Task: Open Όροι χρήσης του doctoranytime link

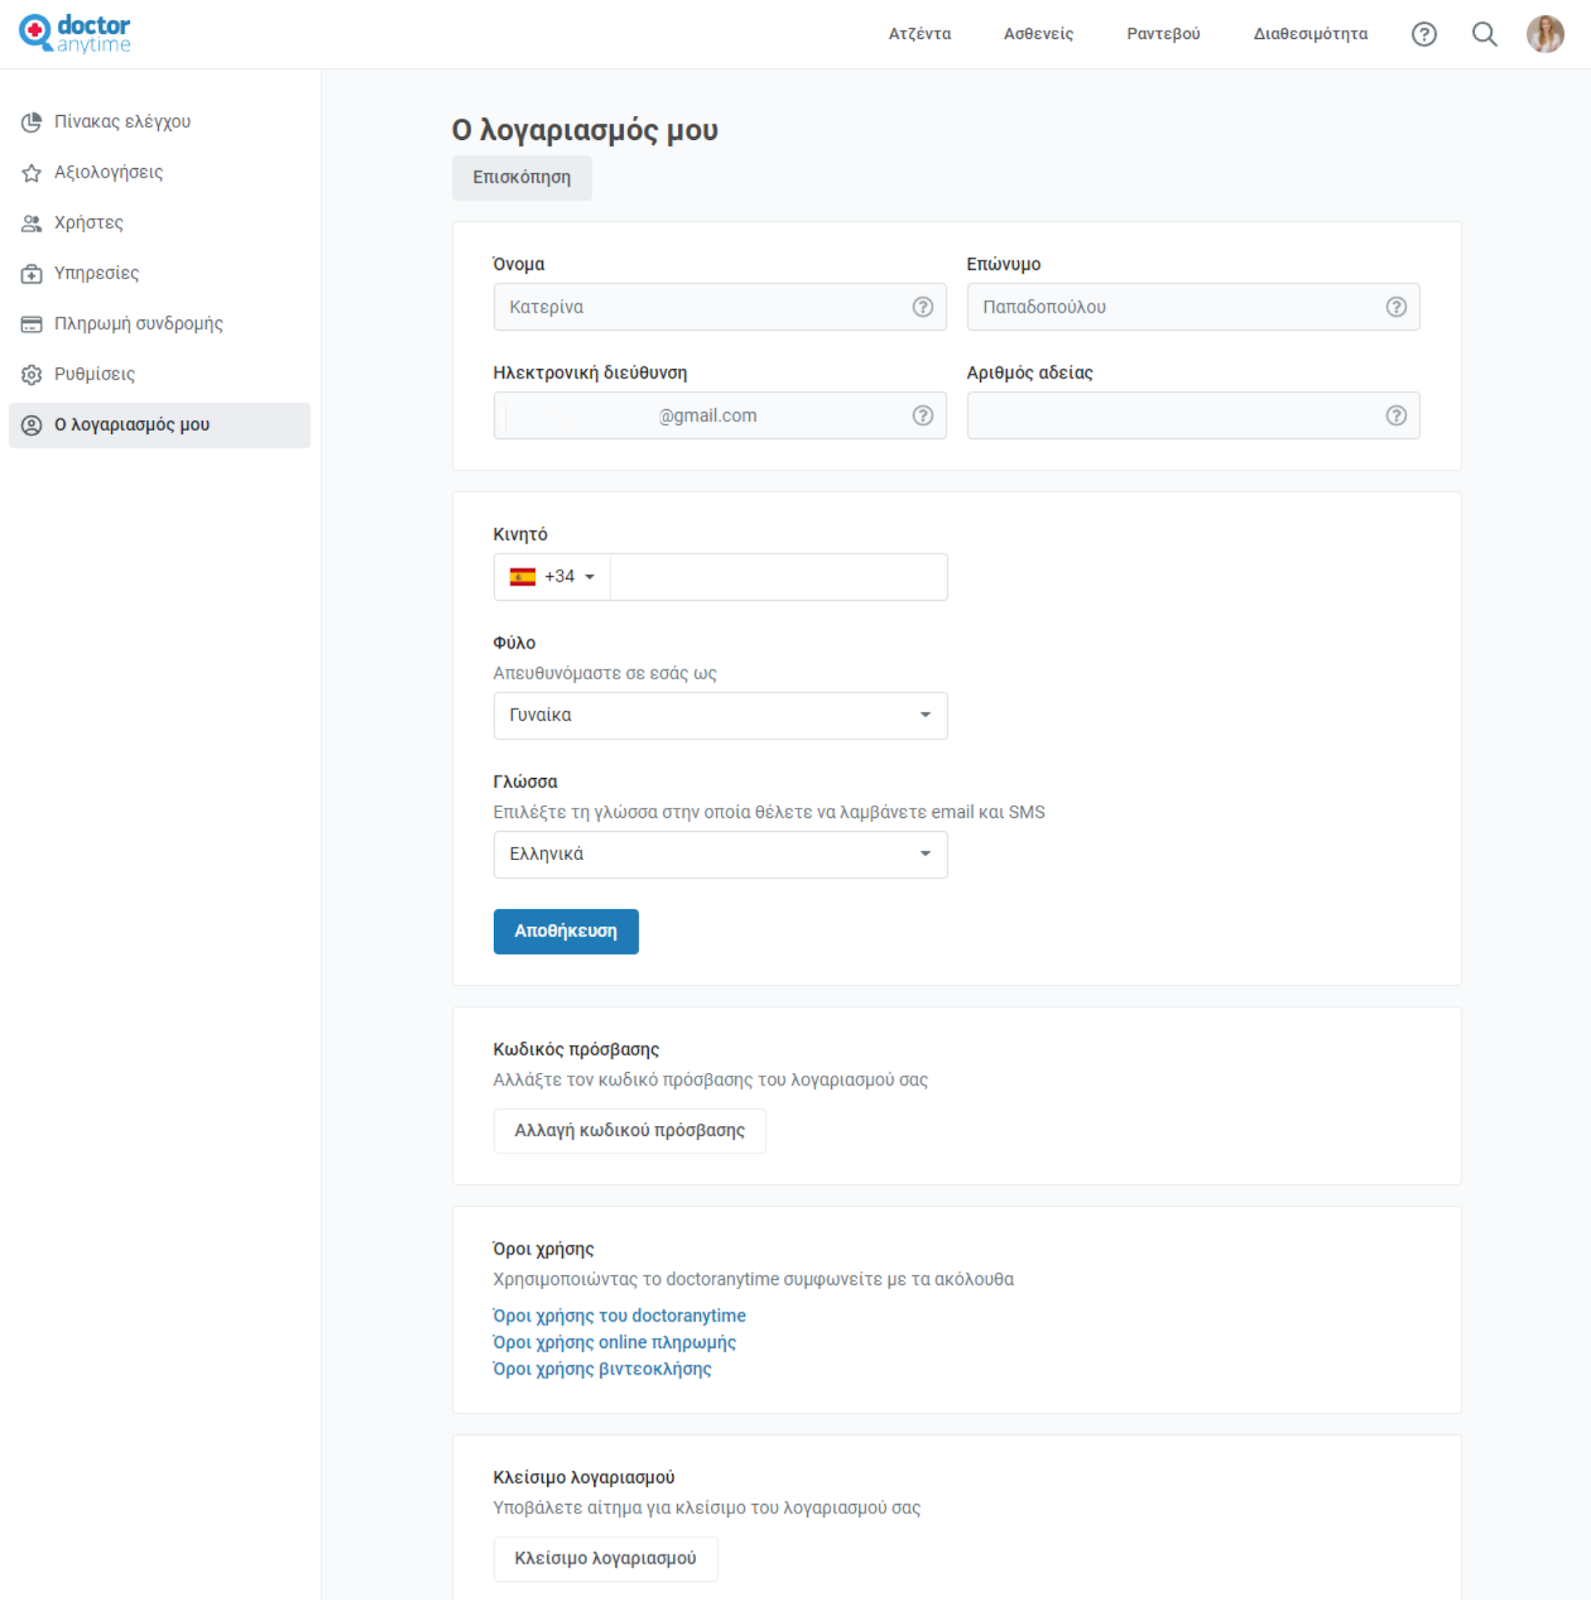Action: pos(620,1316)
